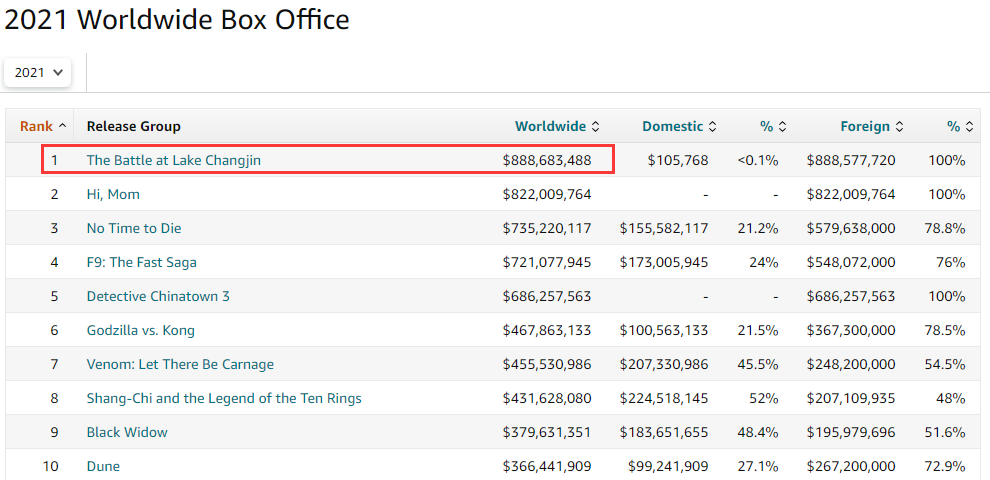Screen dimensions: 990x480
Task: Click the Release Group column header
Action: (134, 126)
